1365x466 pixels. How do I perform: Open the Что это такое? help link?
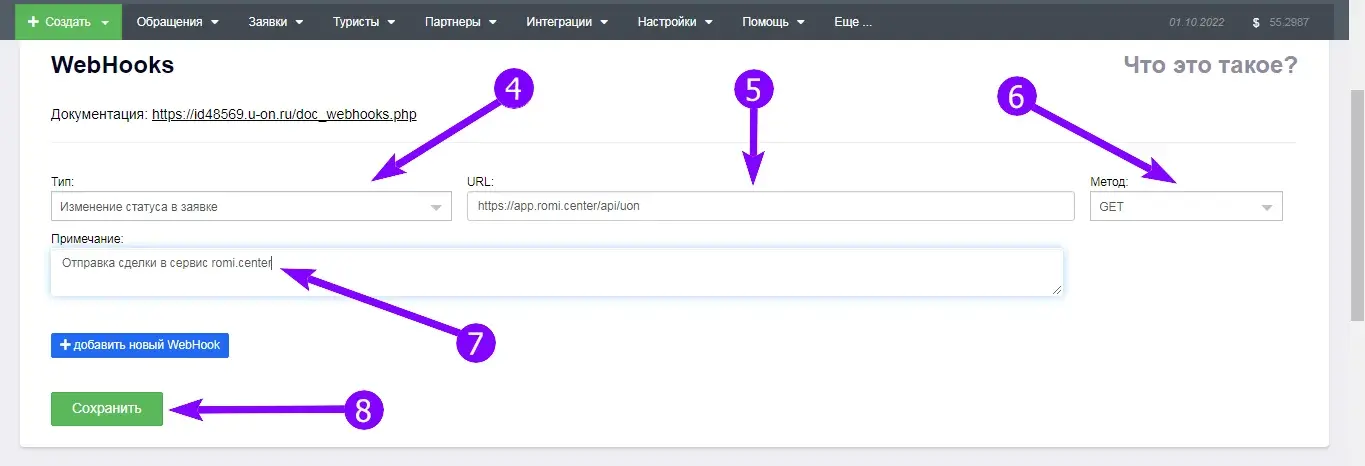click(x=1210, y=66)
